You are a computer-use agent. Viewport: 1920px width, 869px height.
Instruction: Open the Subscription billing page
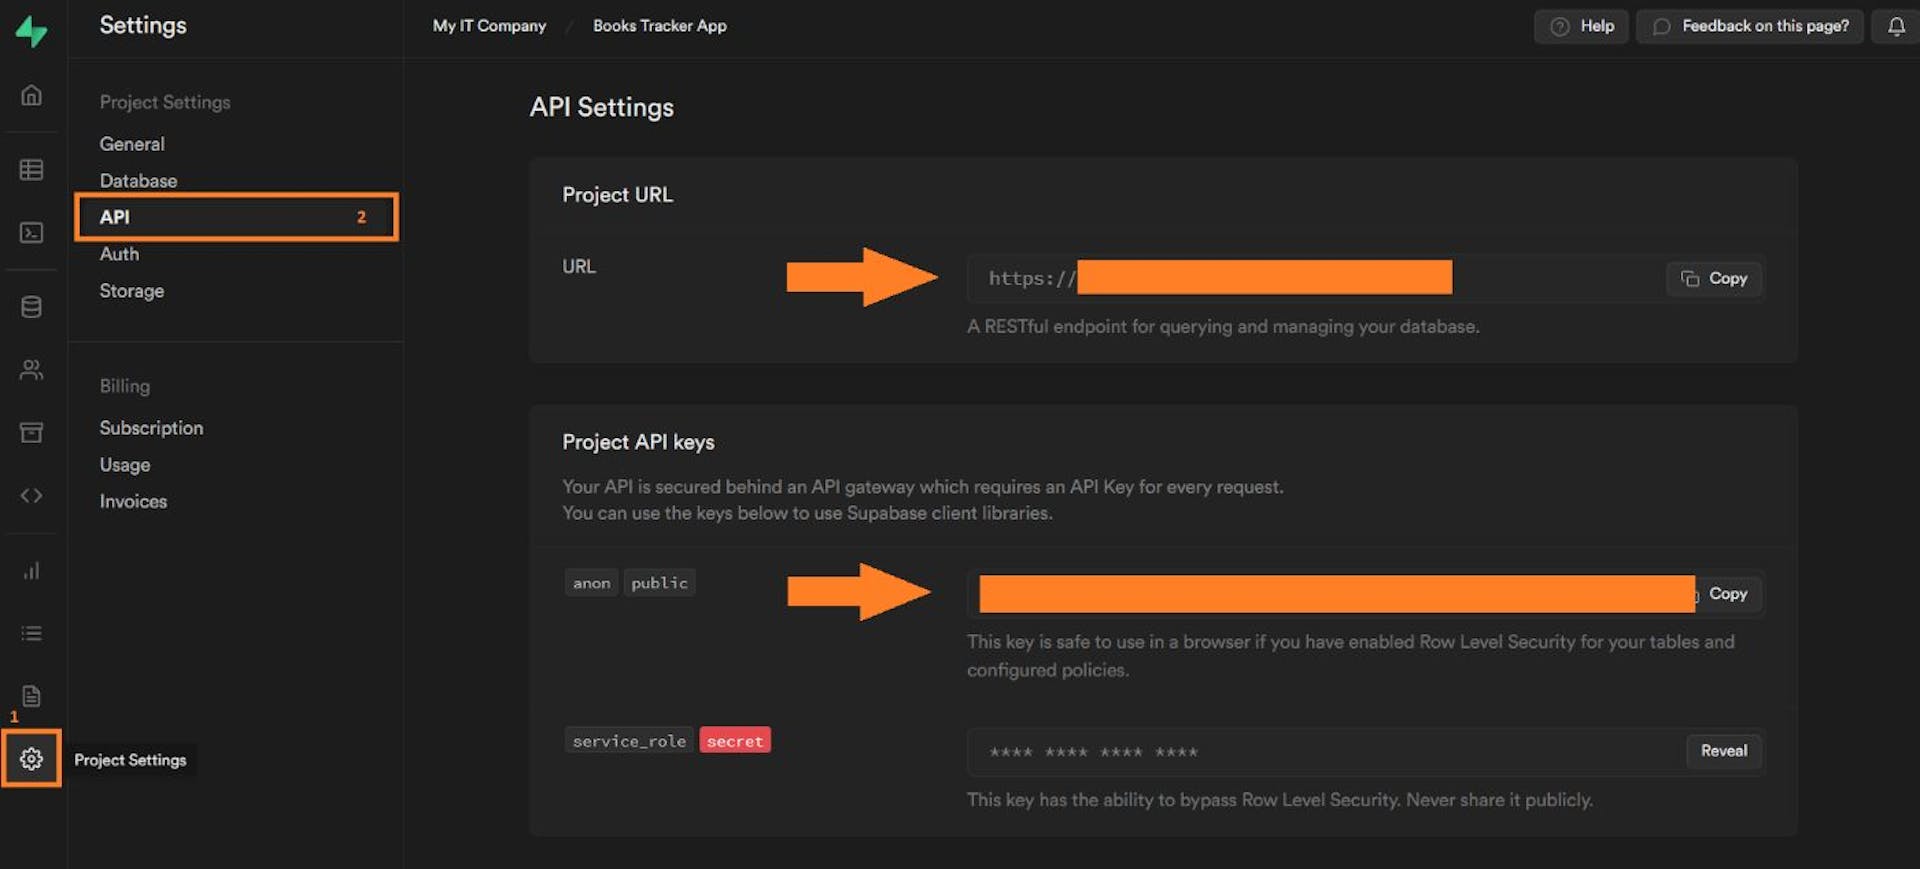pyautogui.click(x=151, y=428)
